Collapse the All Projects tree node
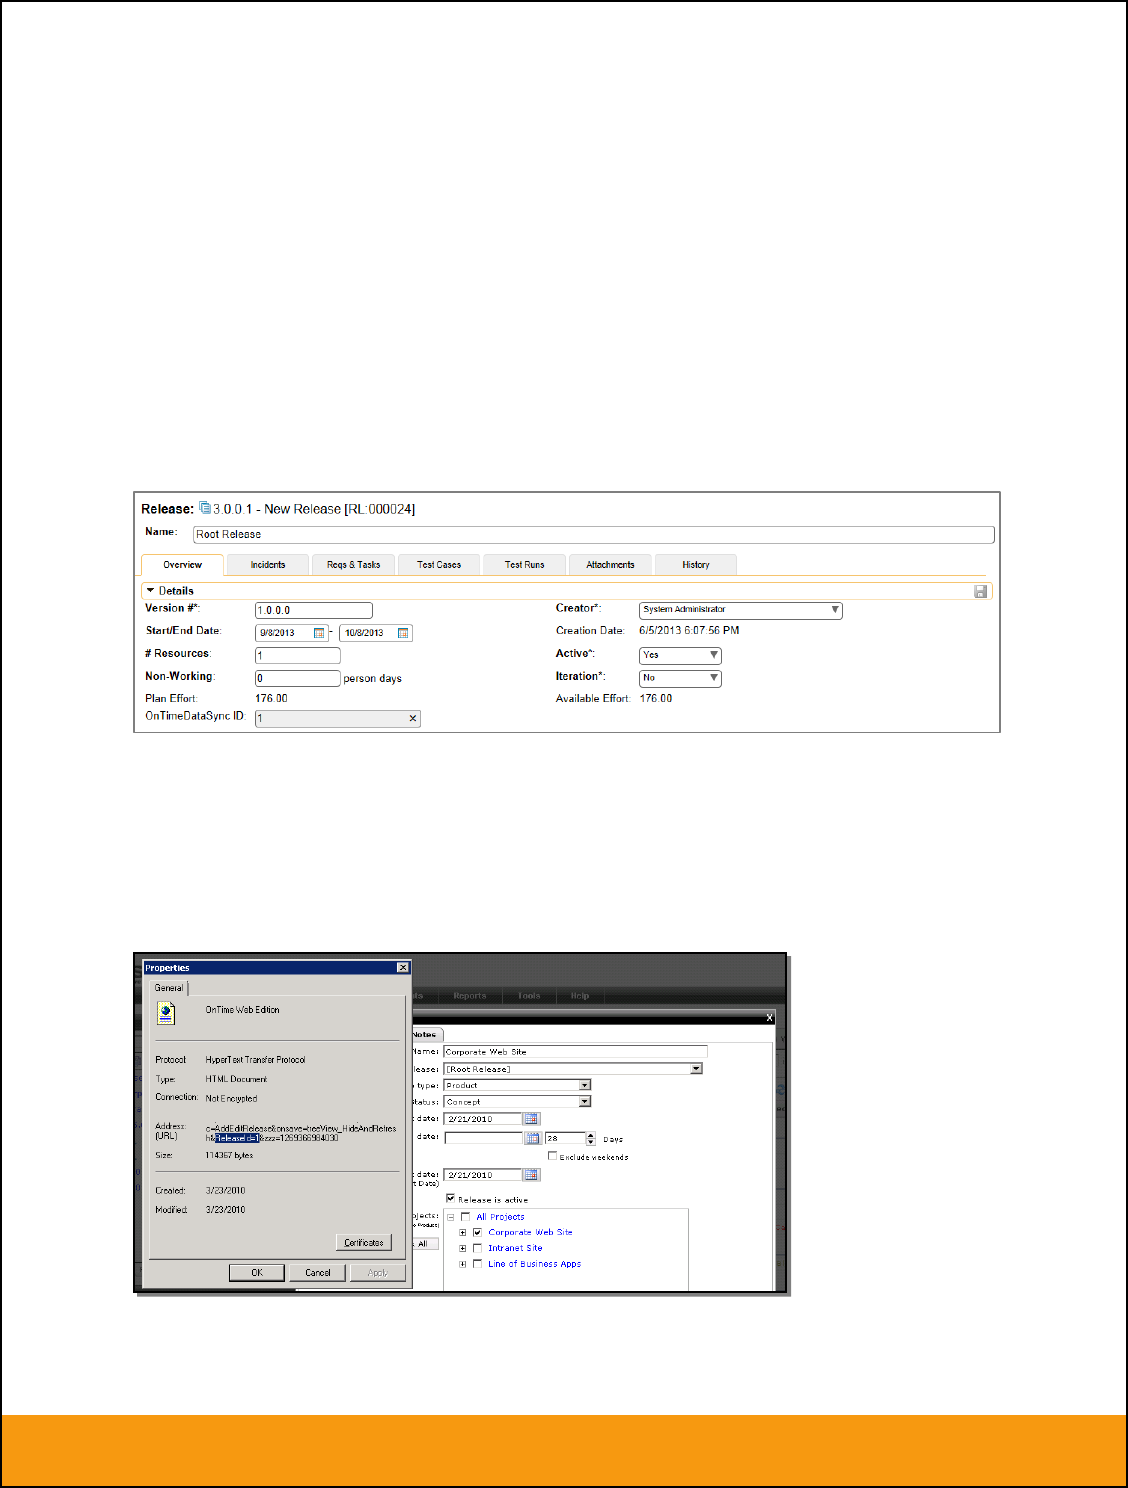The width and height of the screenshot is (1128, 1488). (451, 1217)
